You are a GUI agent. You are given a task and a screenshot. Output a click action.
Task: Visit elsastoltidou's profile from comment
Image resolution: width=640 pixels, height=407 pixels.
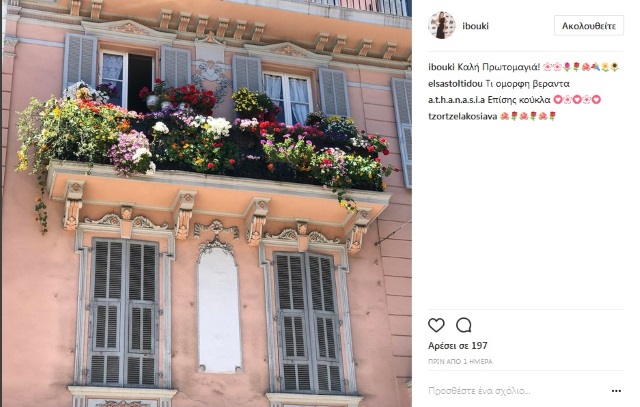(x=455, y=84)
